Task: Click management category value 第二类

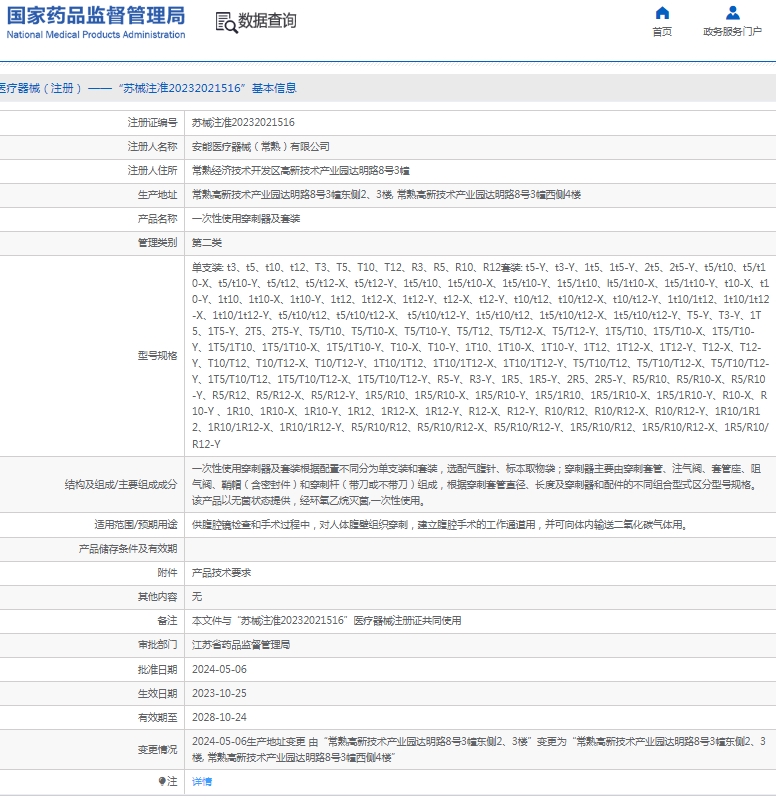Action: tap(207, 242)
